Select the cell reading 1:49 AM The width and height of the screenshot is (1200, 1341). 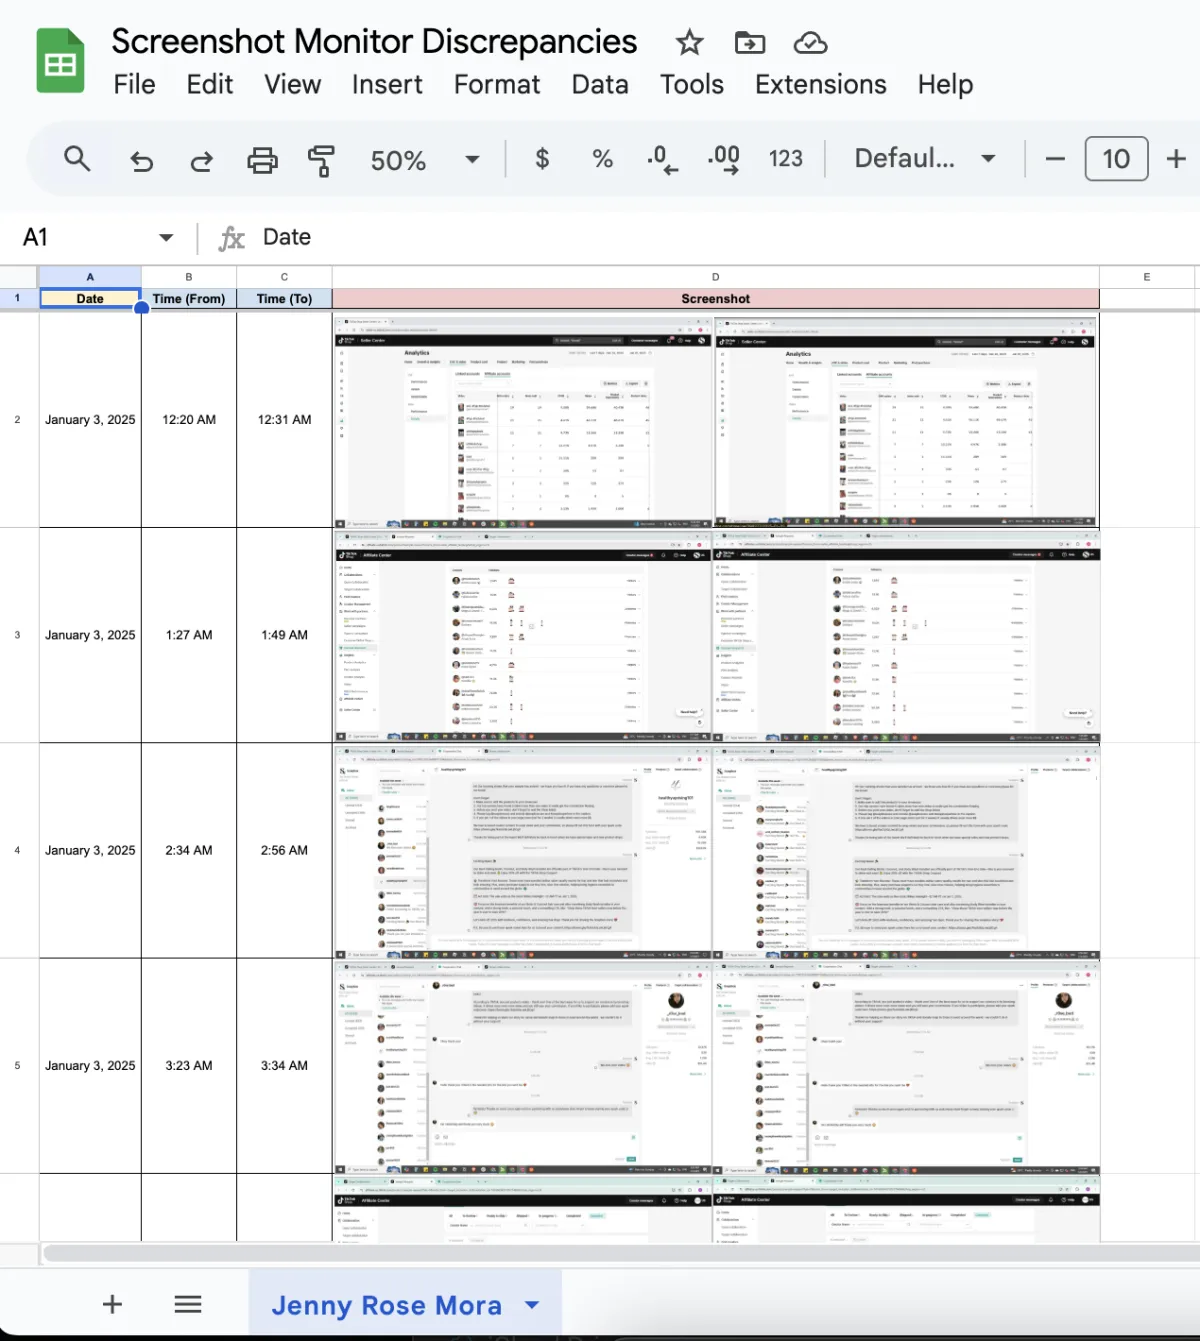pyautogui.click(x=284, y=635)
